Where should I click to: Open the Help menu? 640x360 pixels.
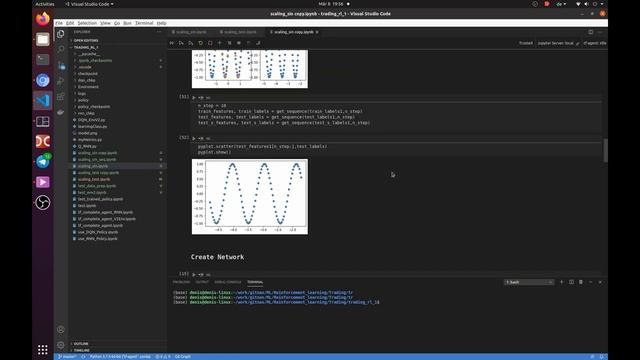point(162,23)
